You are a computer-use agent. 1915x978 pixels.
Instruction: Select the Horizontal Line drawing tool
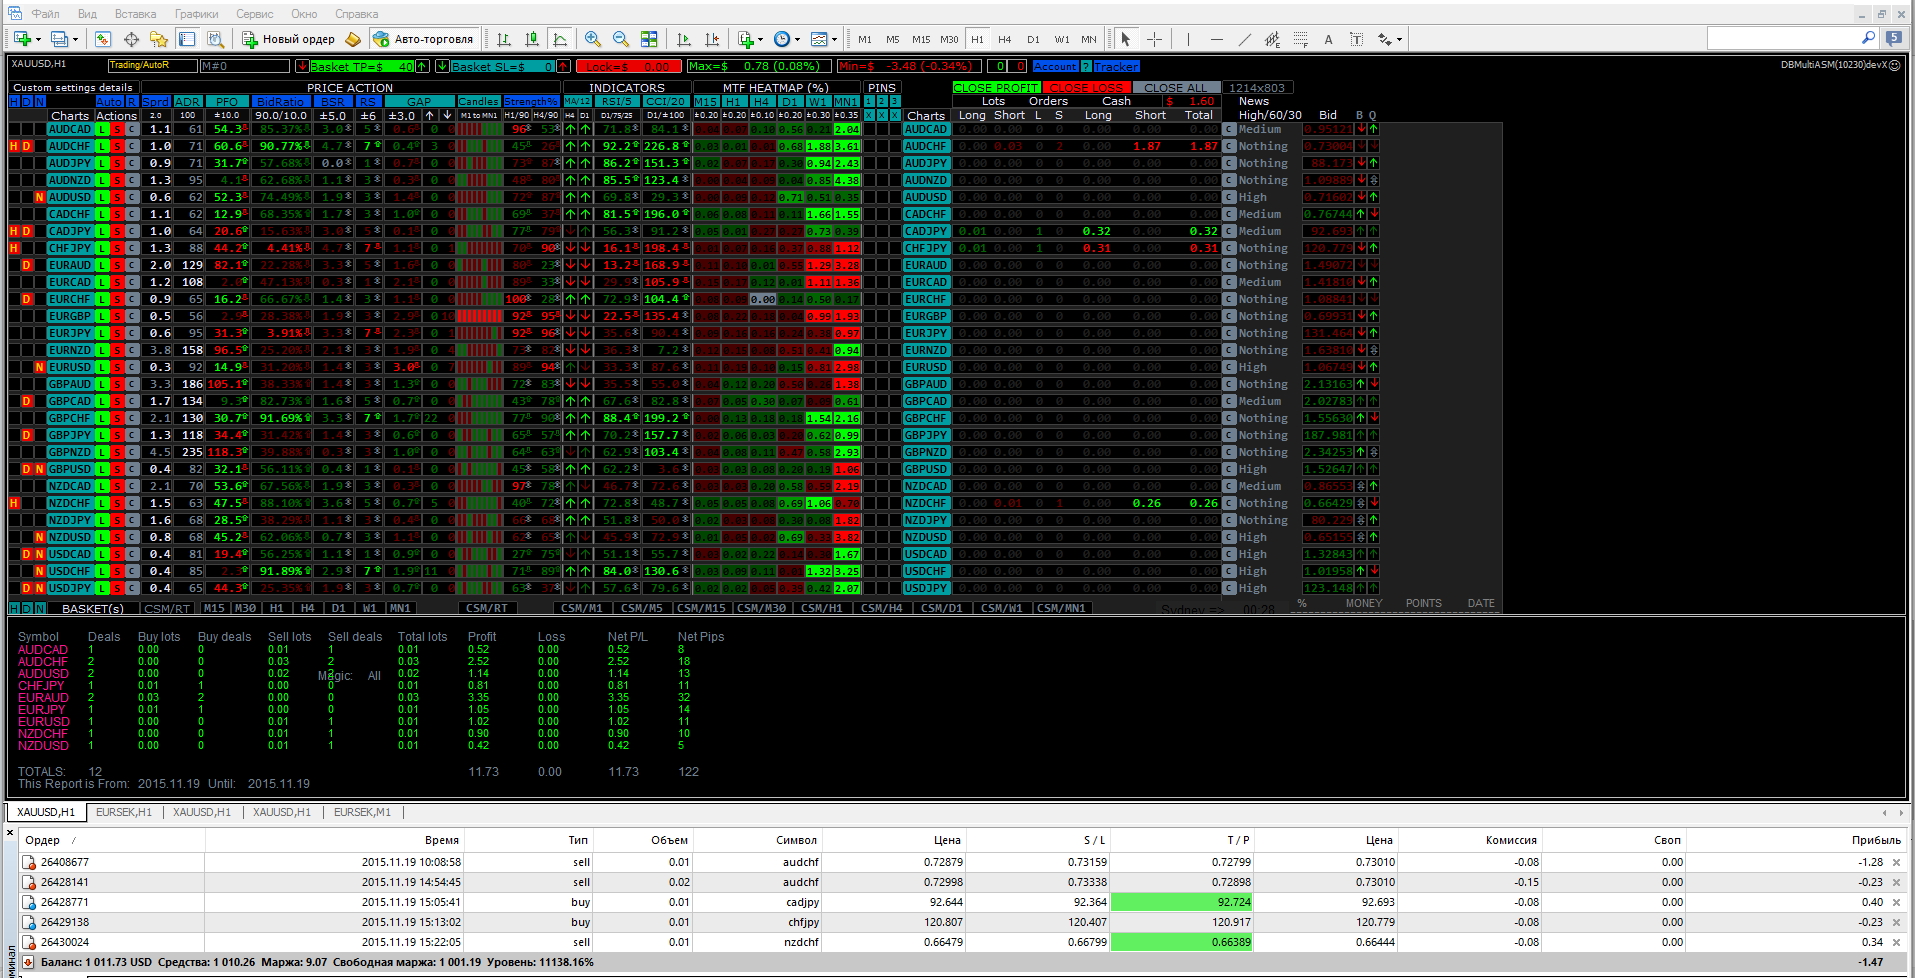pyautogui.click(x=1216, y=39)
